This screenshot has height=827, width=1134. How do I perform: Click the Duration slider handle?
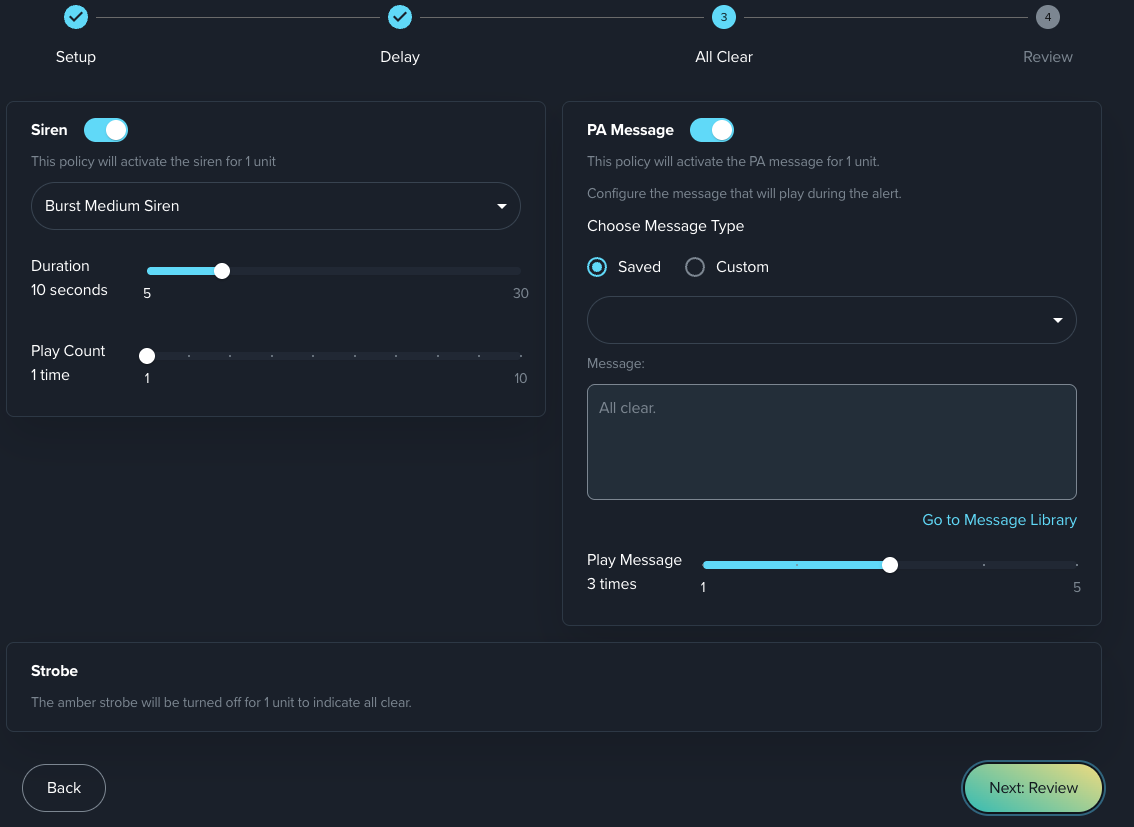[x=222, y=271]
